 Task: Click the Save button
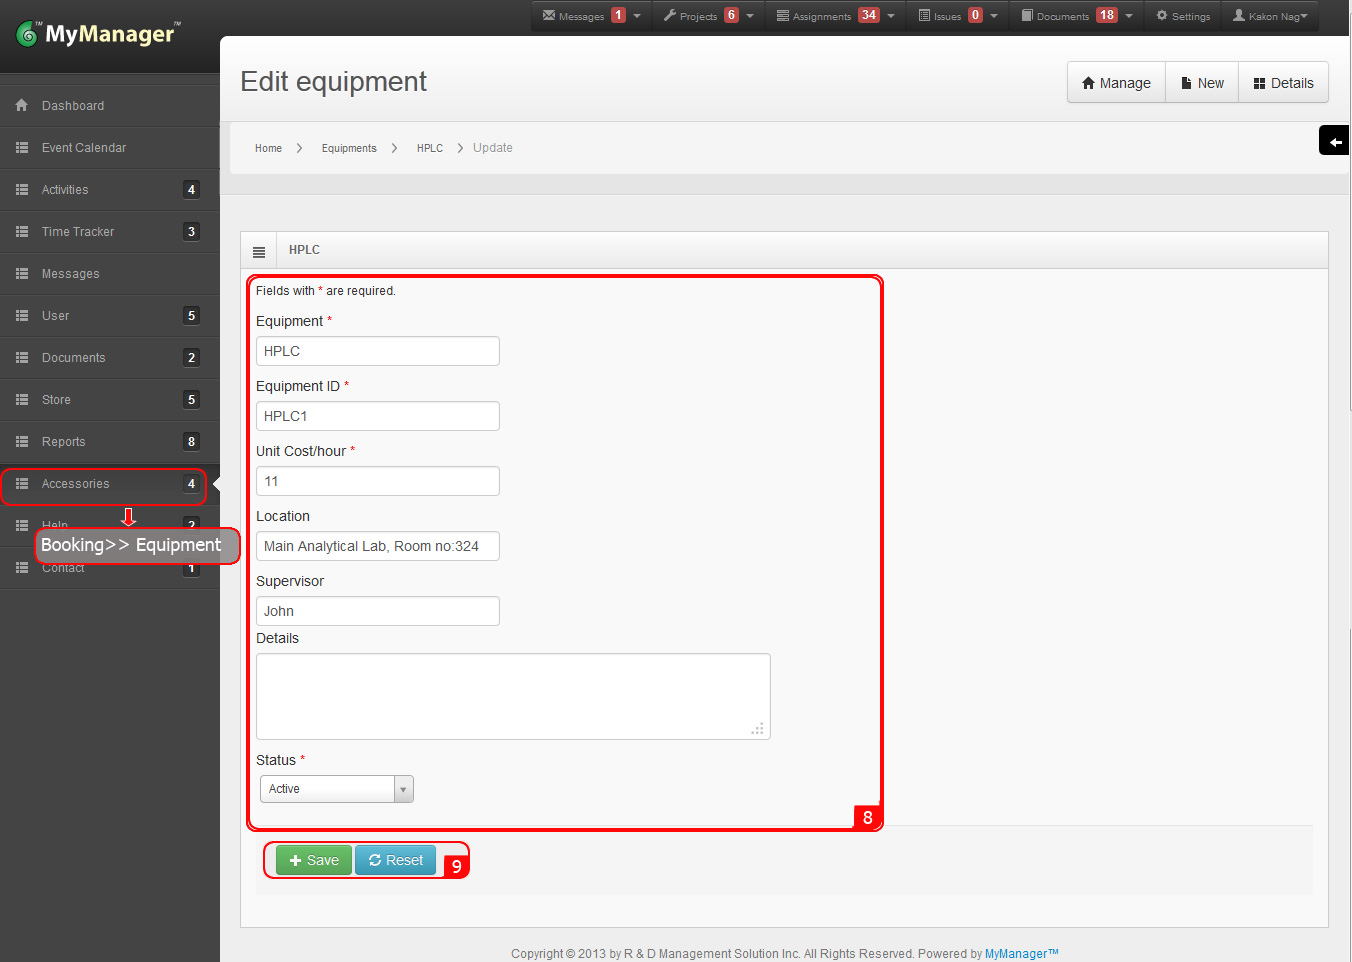click(313, 860)
